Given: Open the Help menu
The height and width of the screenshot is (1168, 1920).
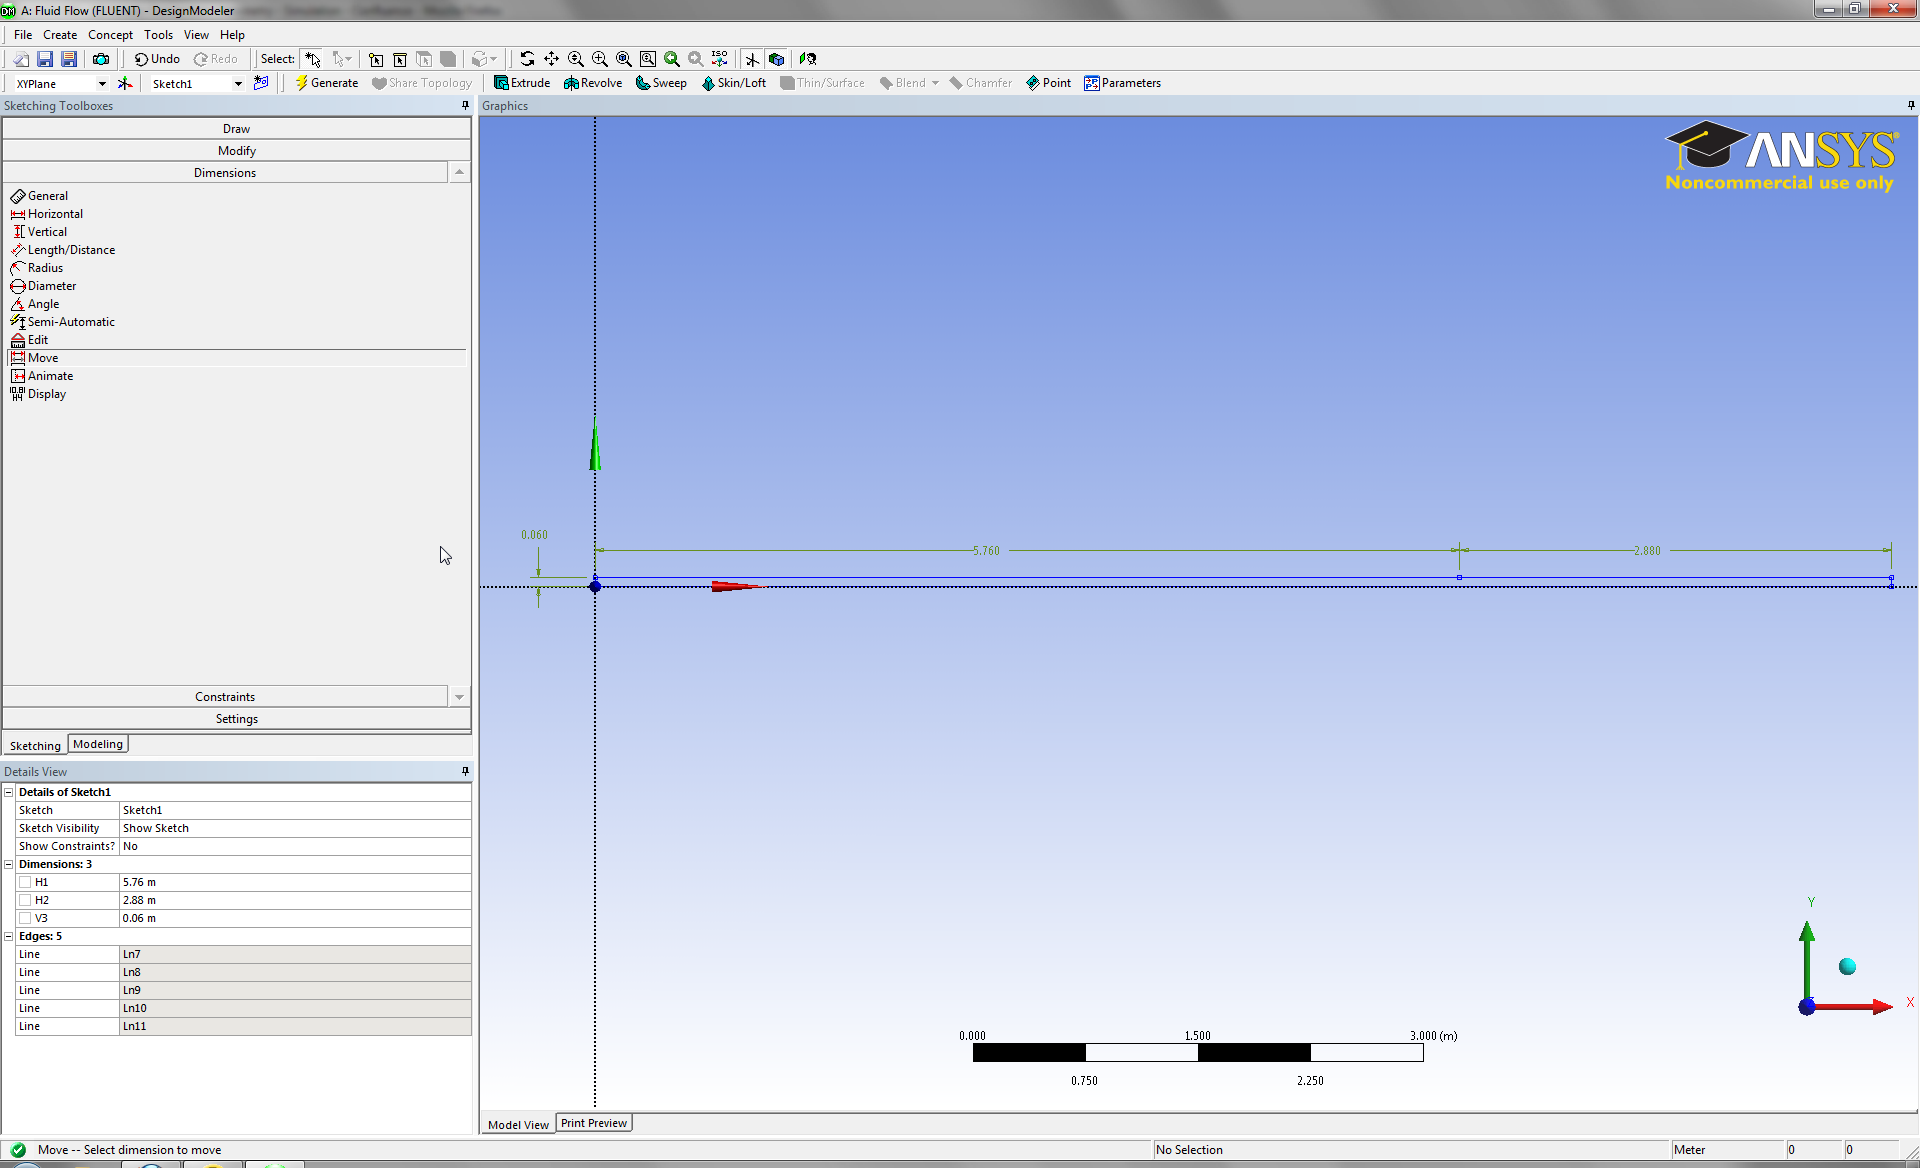Looking at the screenshot, I should 232,35.
